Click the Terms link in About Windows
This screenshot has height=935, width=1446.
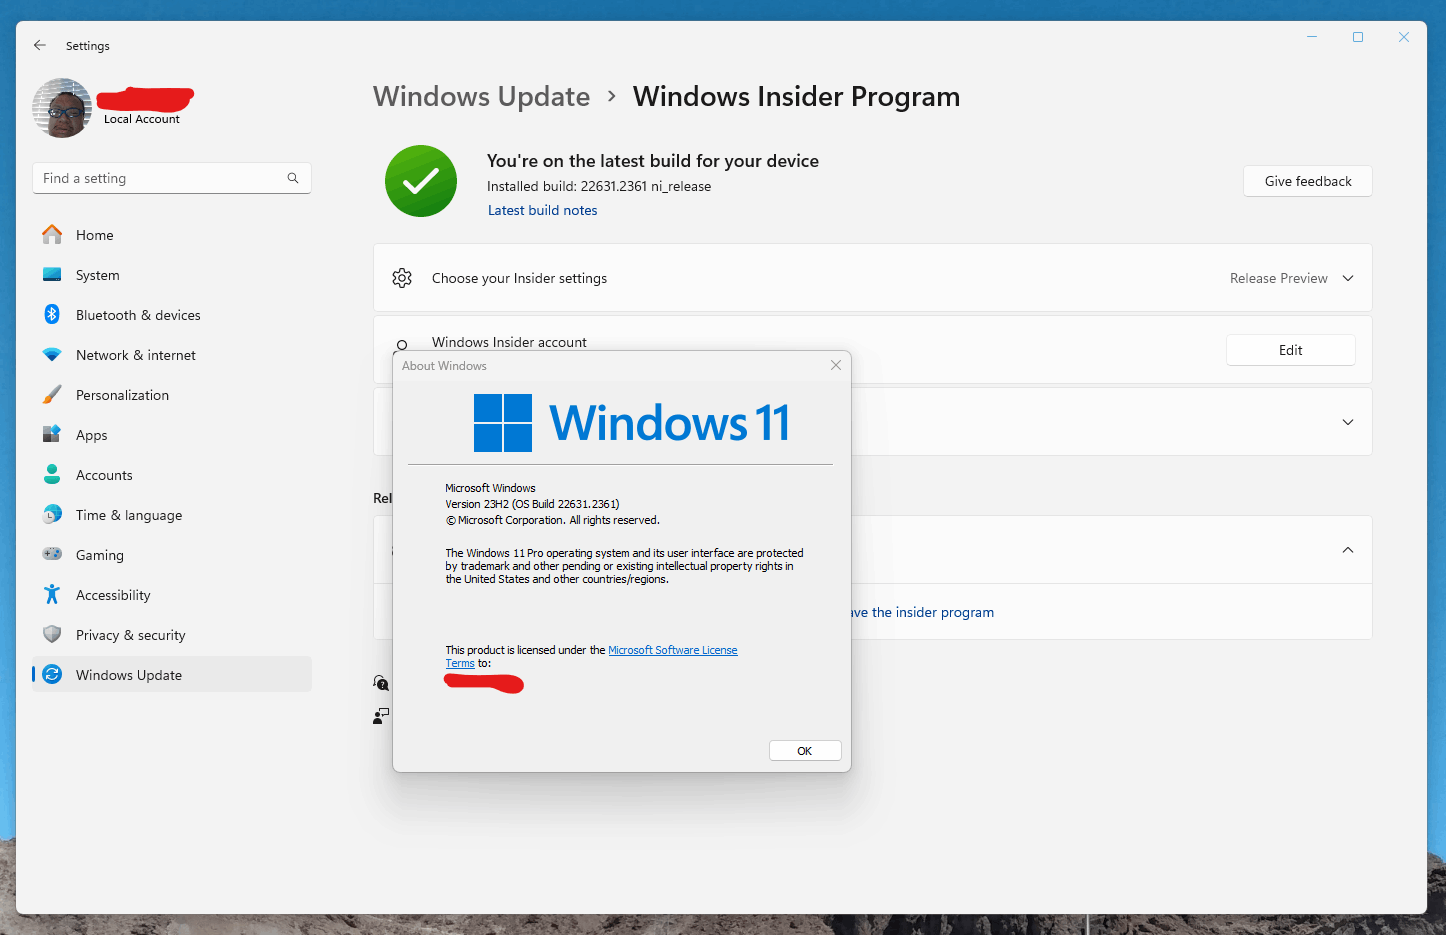pyautogui.click(x=460, y=663)
